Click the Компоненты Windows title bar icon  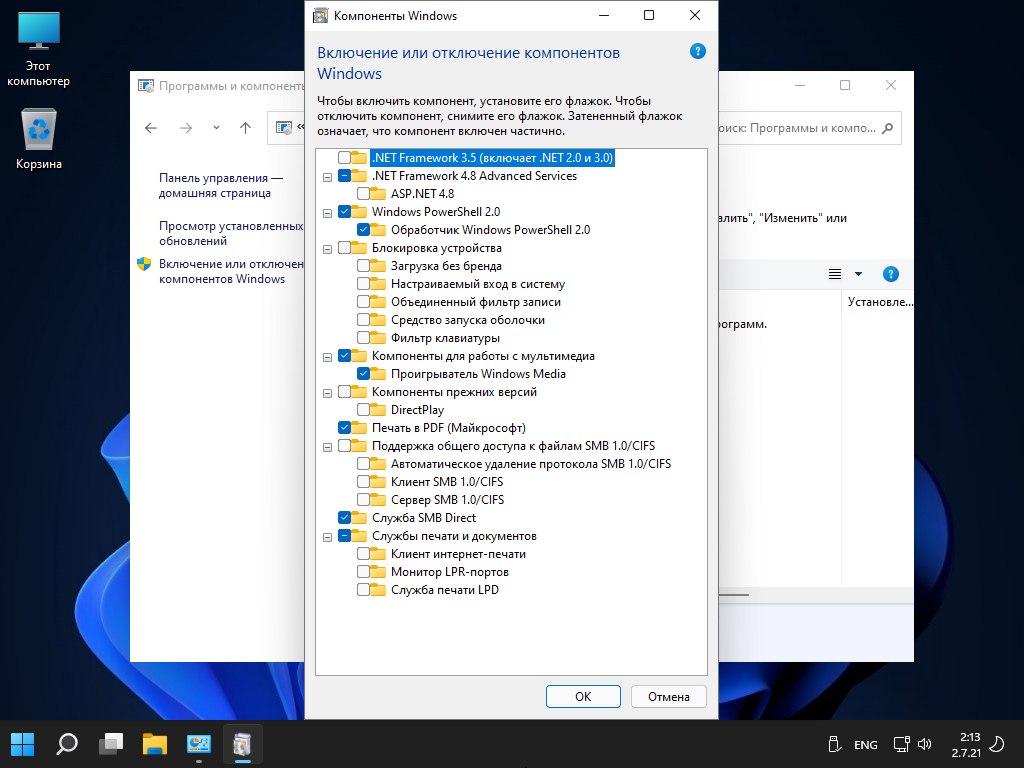[320, 15]
